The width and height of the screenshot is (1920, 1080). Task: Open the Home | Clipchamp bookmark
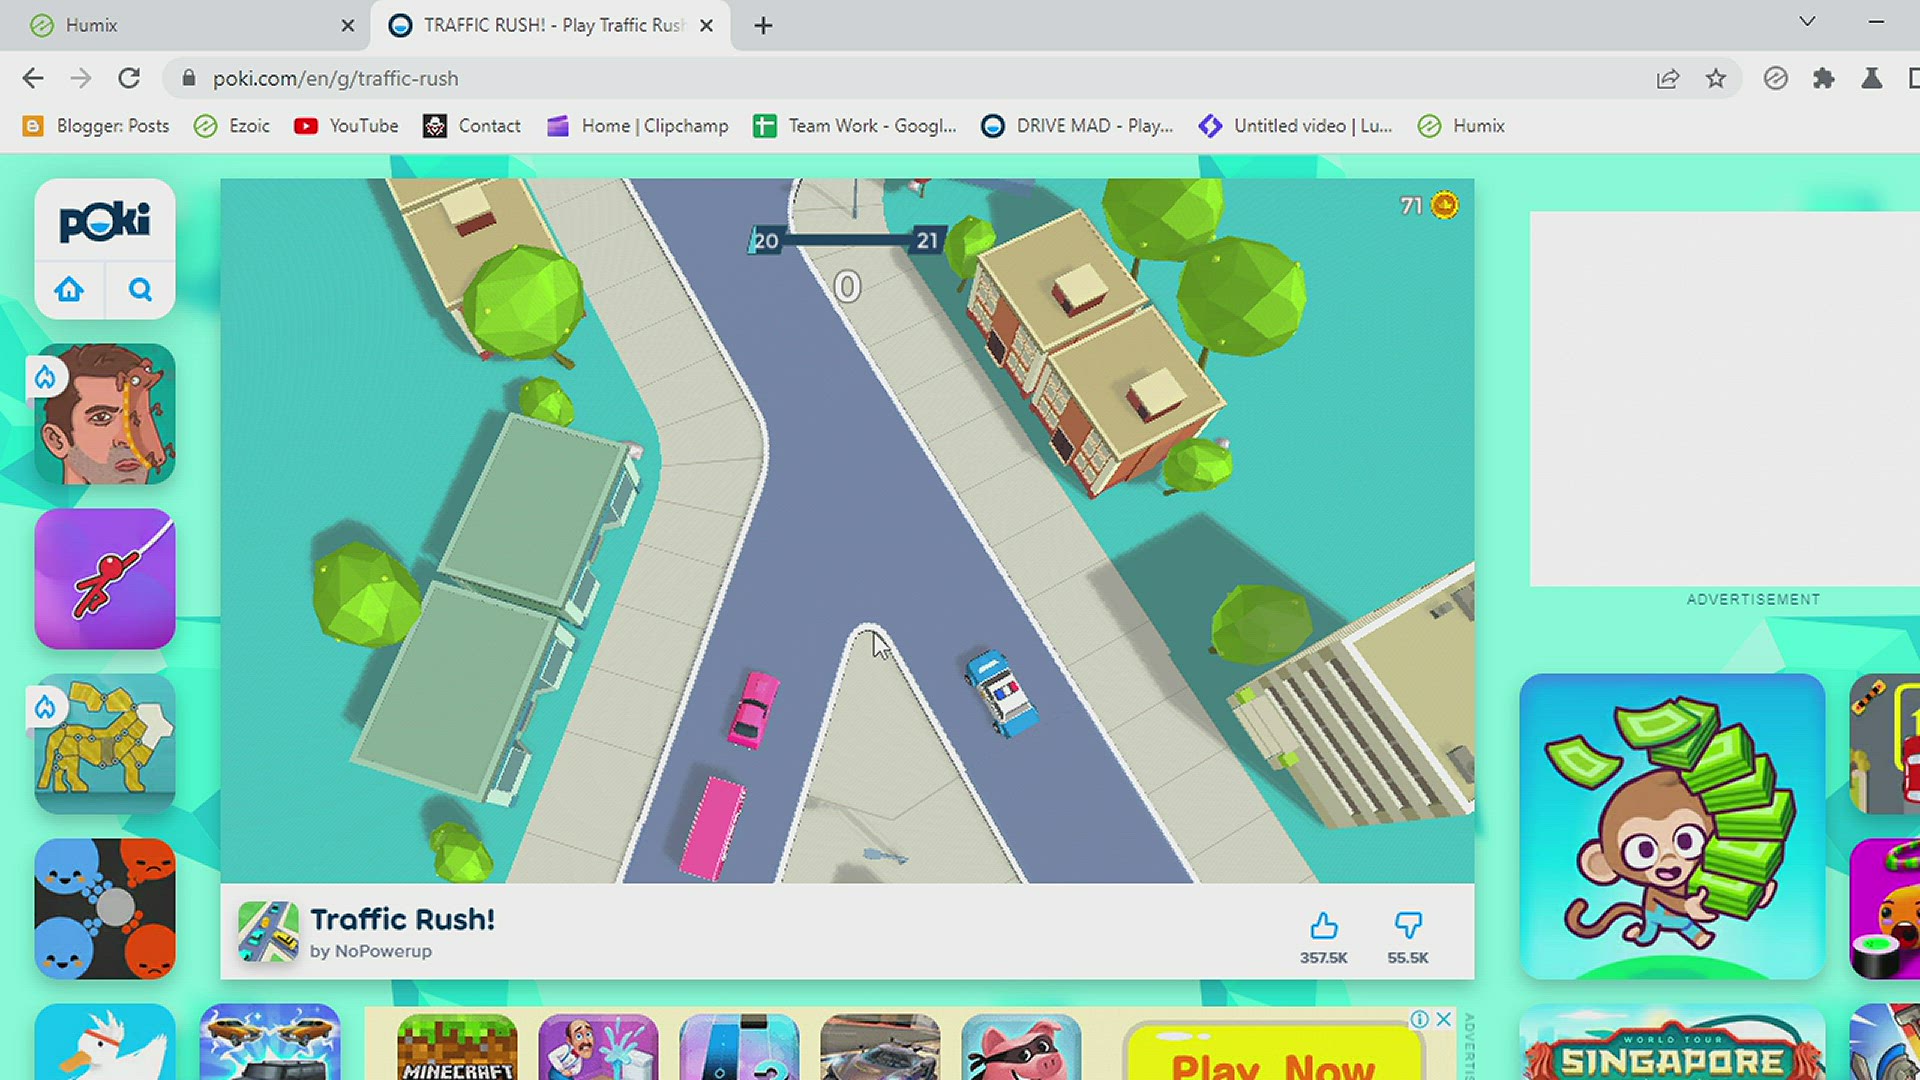638,126
